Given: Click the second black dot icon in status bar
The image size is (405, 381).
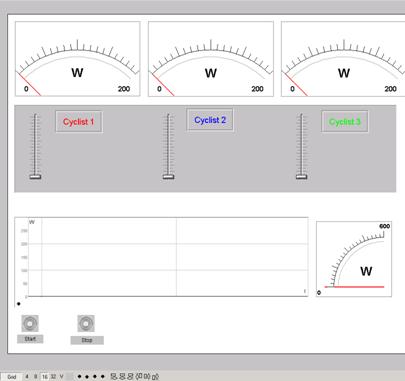Looking at the screenshot, I should (87, 377).
